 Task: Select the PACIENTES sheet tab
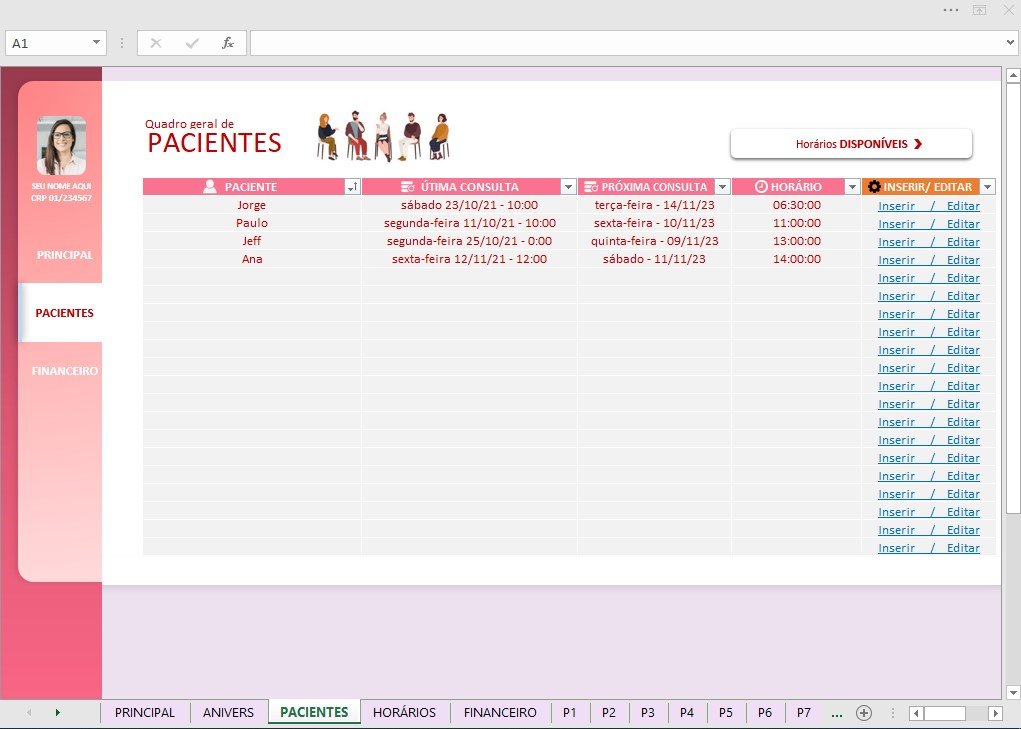pyautogui.click(x=314, y=712)
